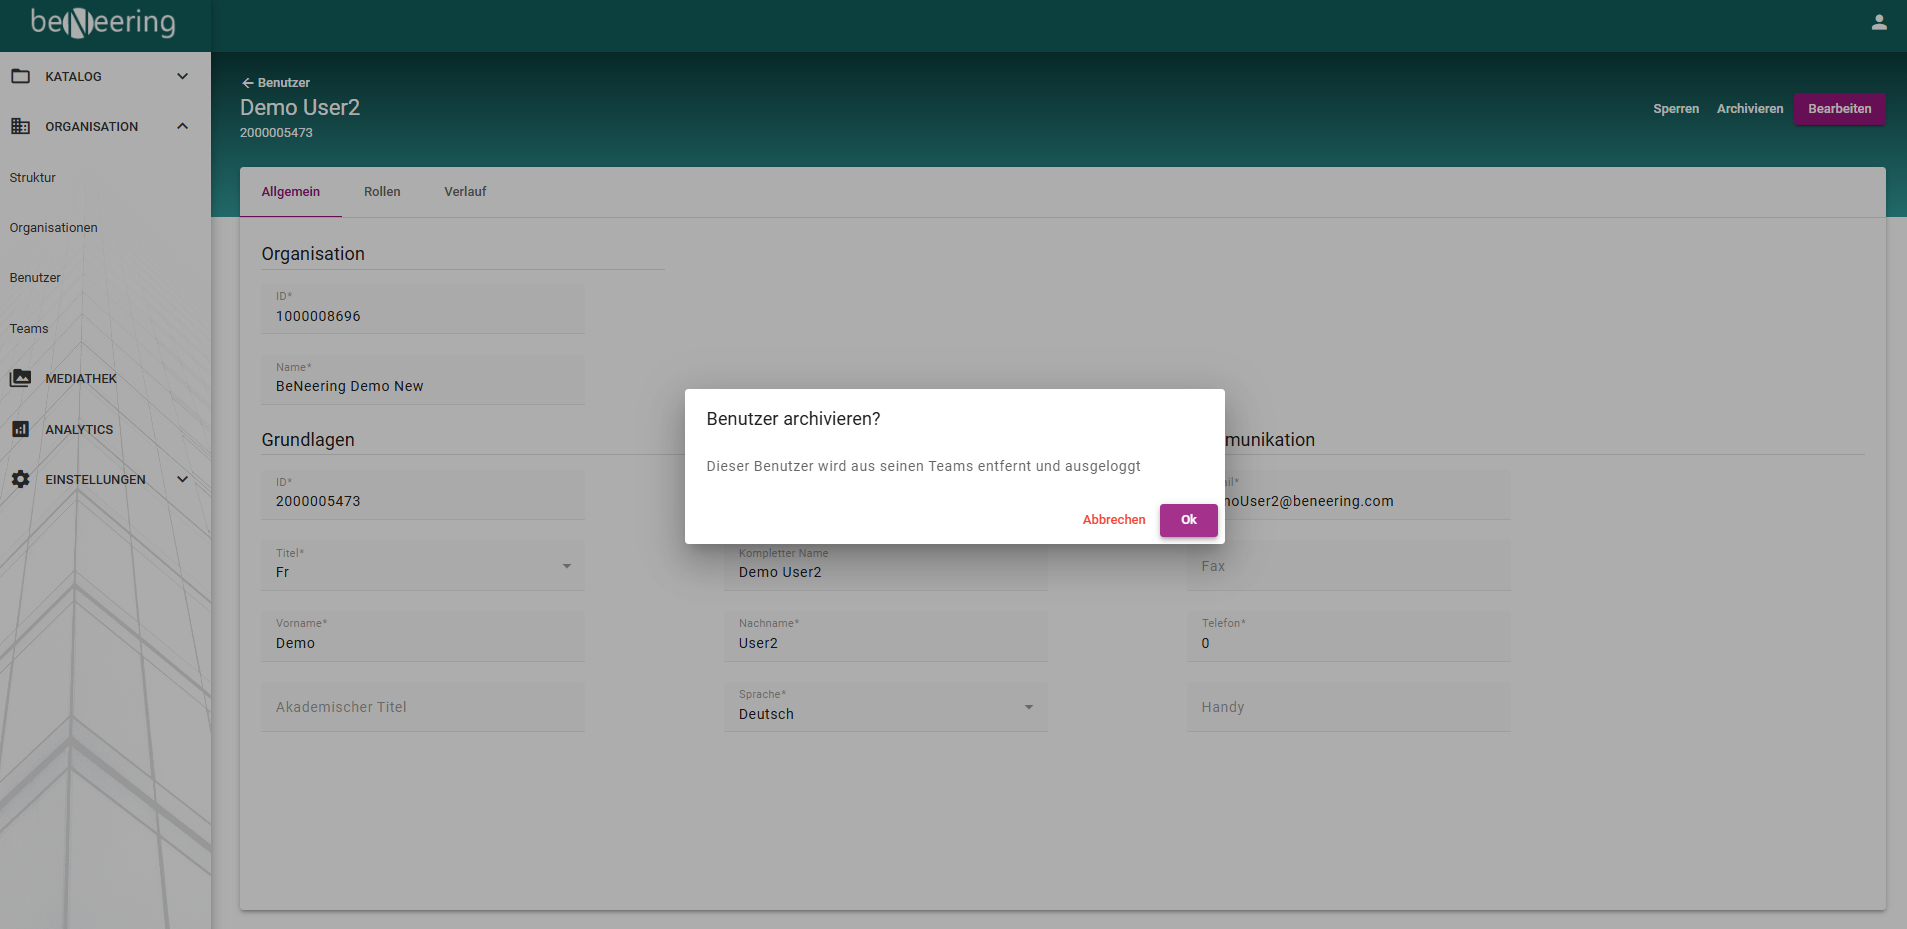Click the Mediathek image icon
The image size is (1907, 929).
pos(20,378)
